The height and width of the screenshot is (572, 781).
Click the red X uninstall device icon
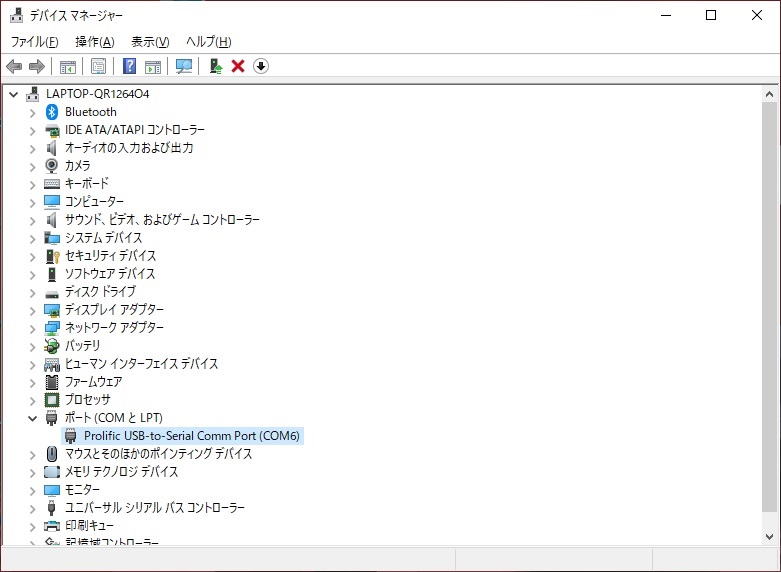click(x=238, y=66)
